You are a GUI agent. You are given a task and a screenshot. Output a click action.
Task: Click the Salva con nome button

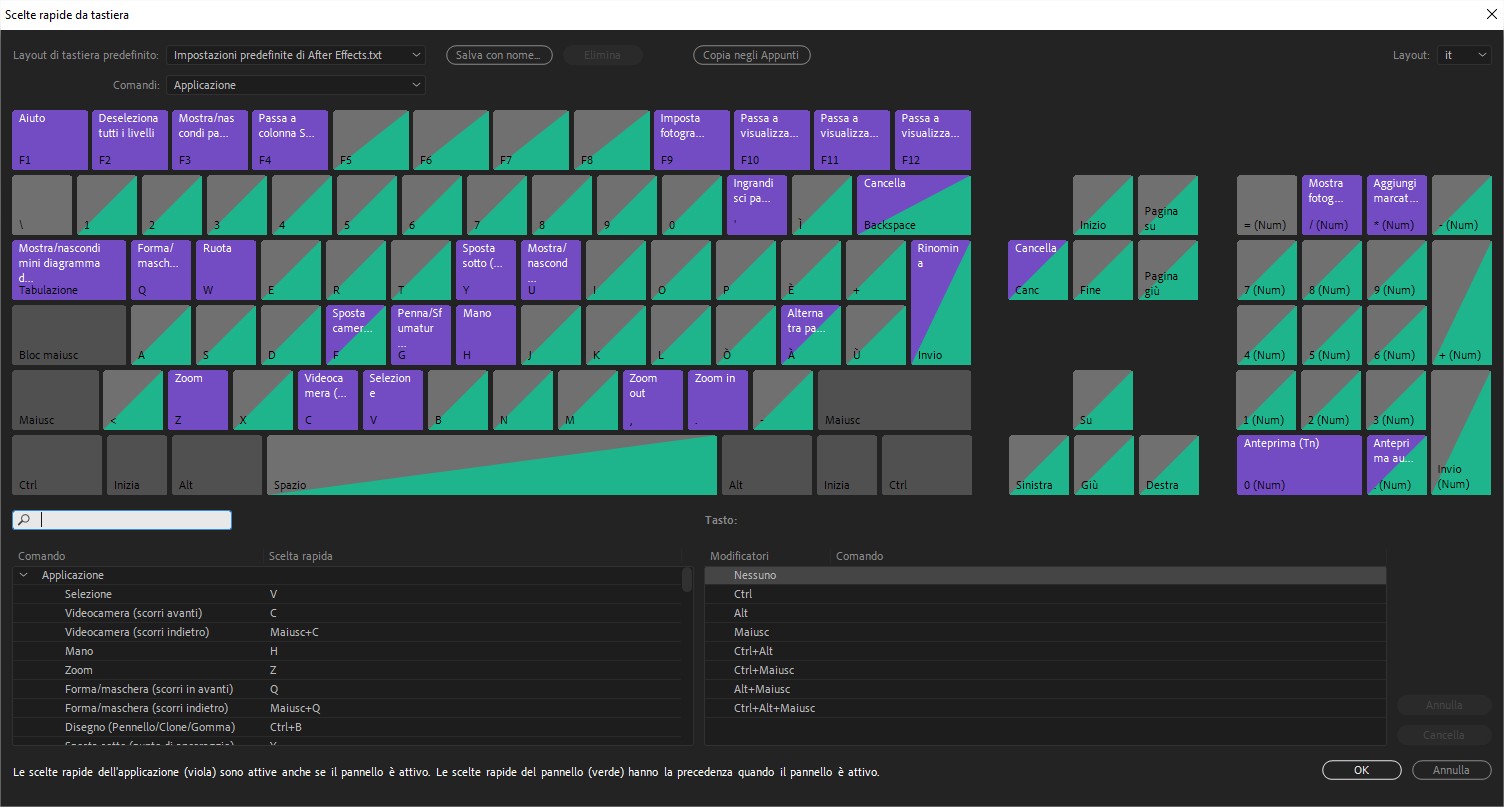click(499, 55)
